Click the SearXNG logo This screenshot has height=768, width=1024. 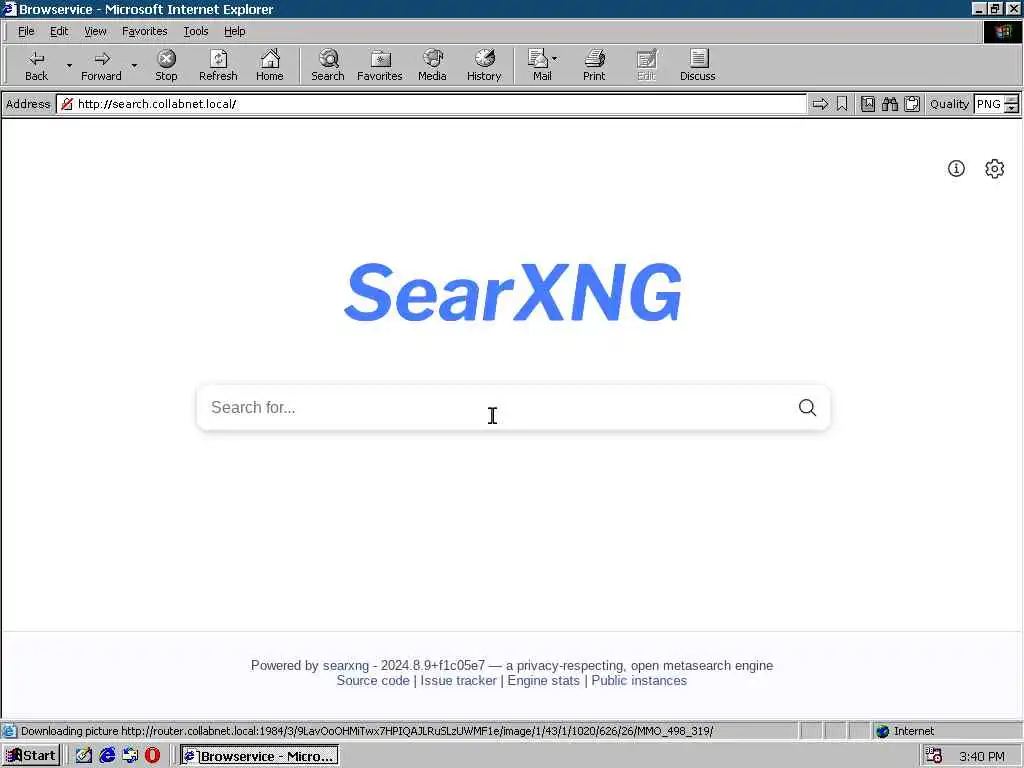click(513, 292)
